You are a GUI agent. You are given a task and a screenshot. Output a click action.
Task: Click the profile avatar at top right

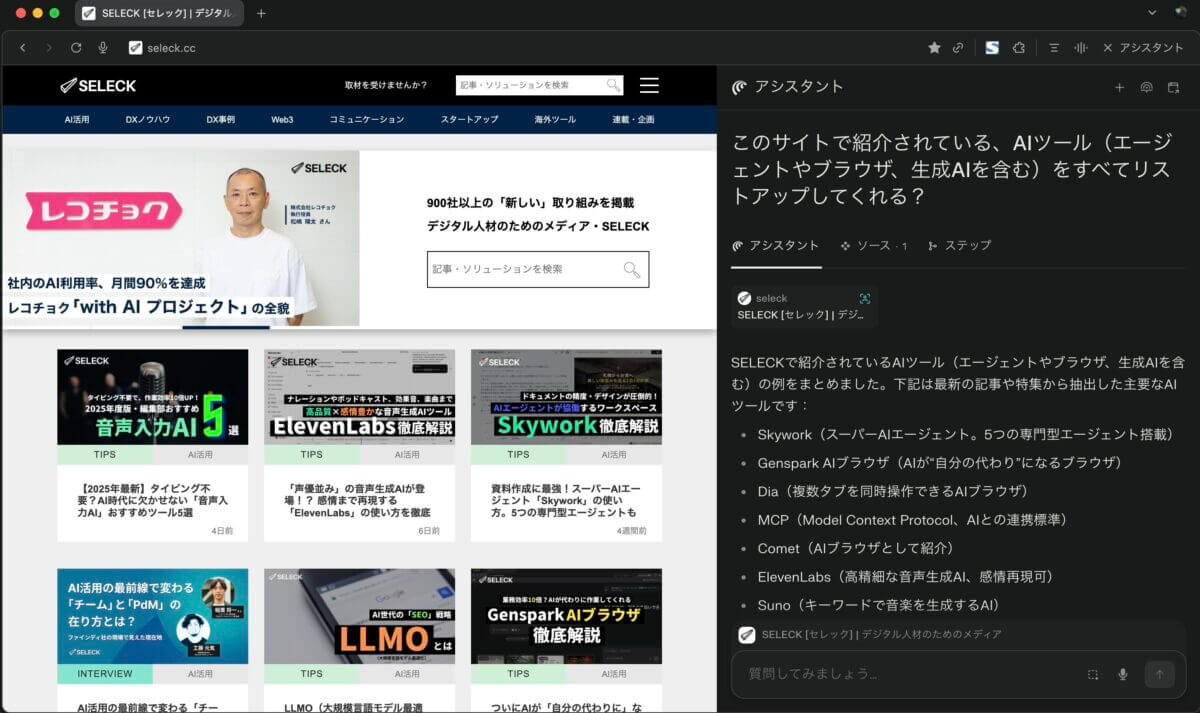pos(1180,13)
